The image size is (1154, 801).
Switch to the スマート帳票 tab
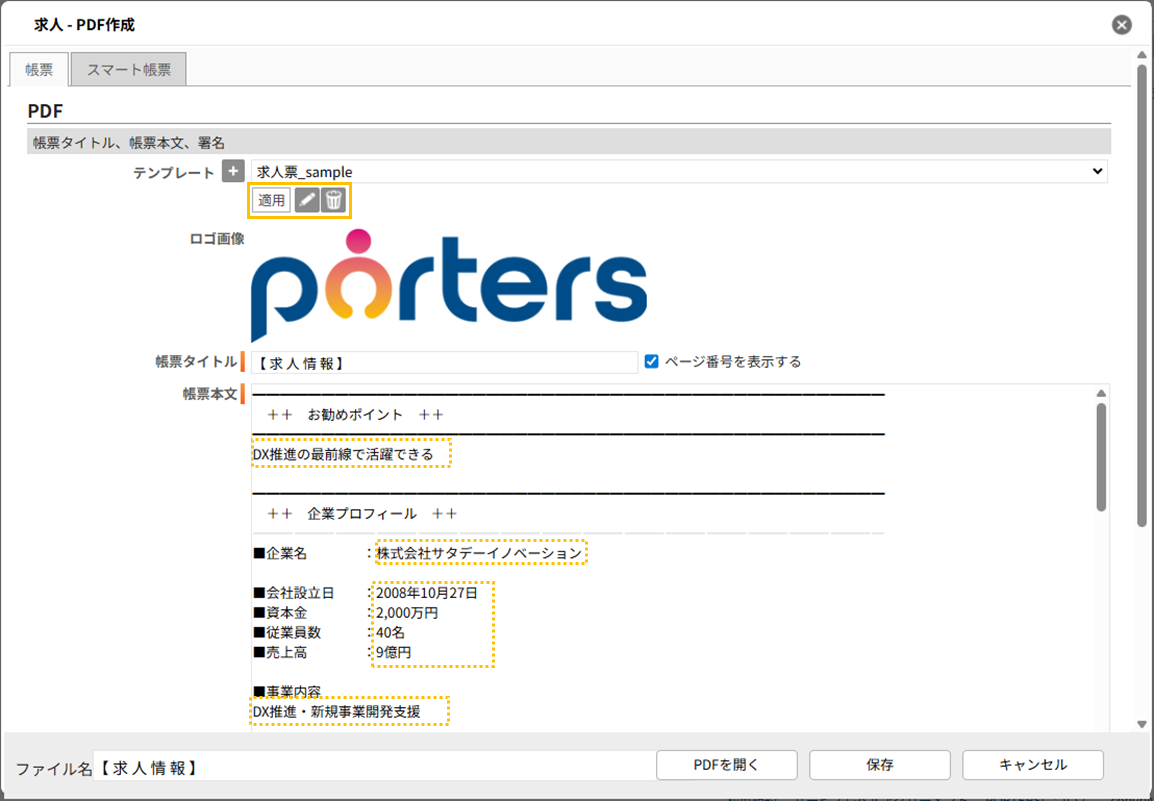[129, 70]
